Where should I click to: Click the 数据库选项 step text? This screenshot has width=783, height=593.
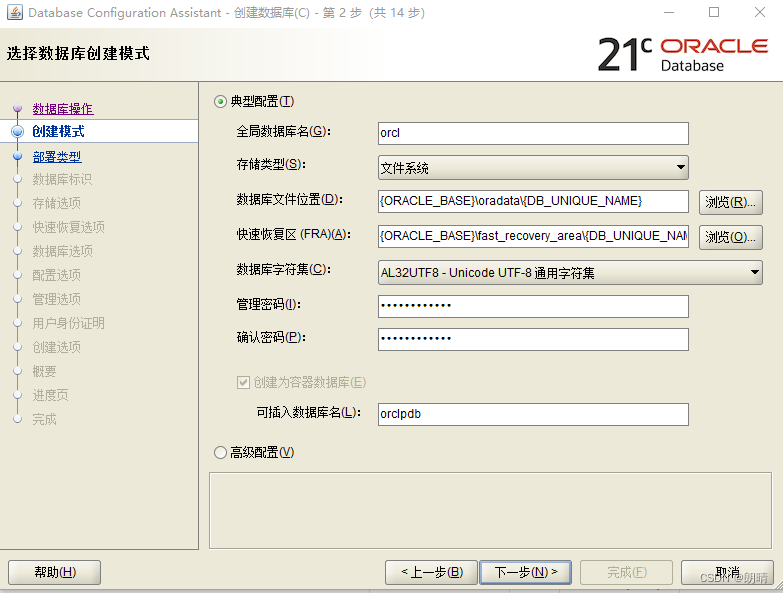(62, 251)
